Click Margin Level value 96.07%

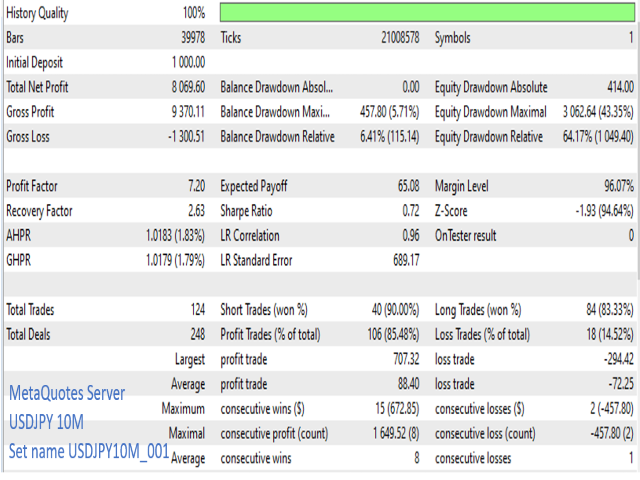(619, 186)
